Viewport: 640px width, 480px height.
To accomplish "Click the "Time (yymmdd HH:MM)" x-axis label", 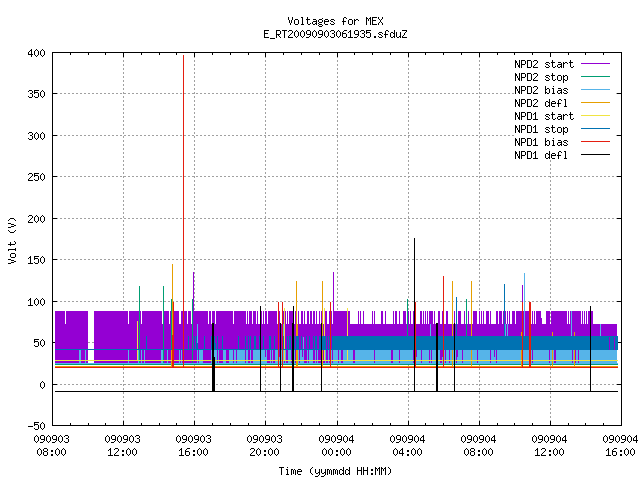I will tap(335, 471).
